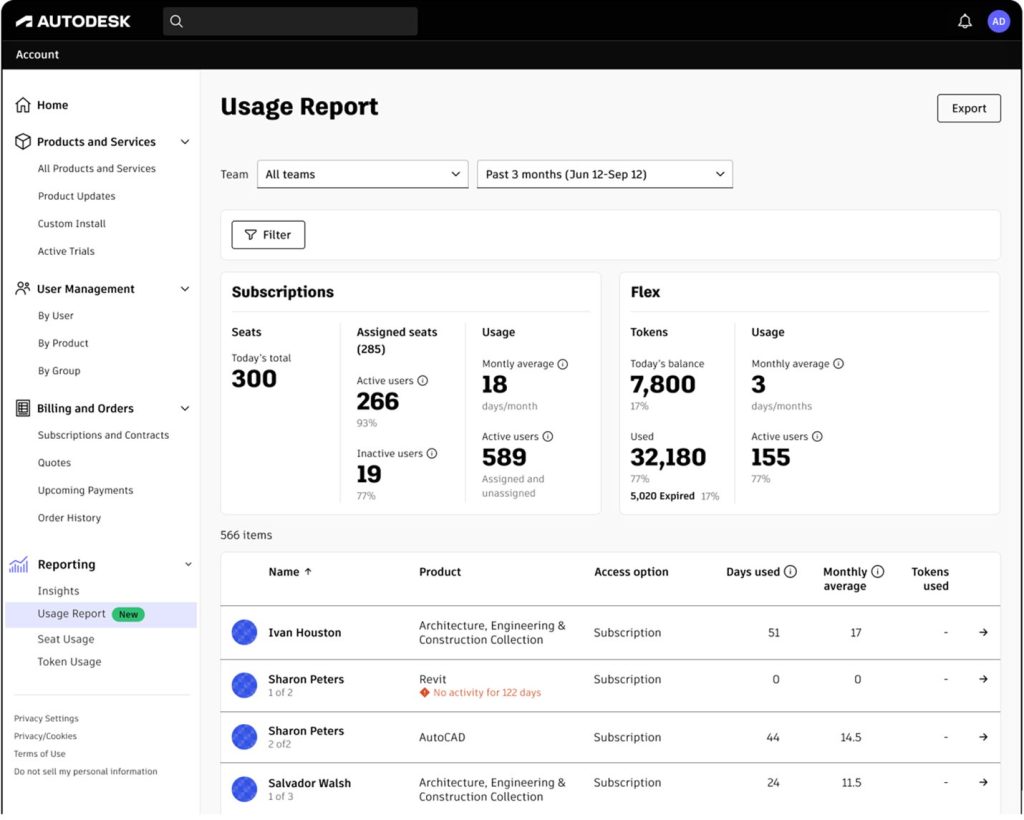Open the Past 3 months date range dropdown
Image resolution: width=1024 pixels, height=820 pixels.
[x=605, y=174]
